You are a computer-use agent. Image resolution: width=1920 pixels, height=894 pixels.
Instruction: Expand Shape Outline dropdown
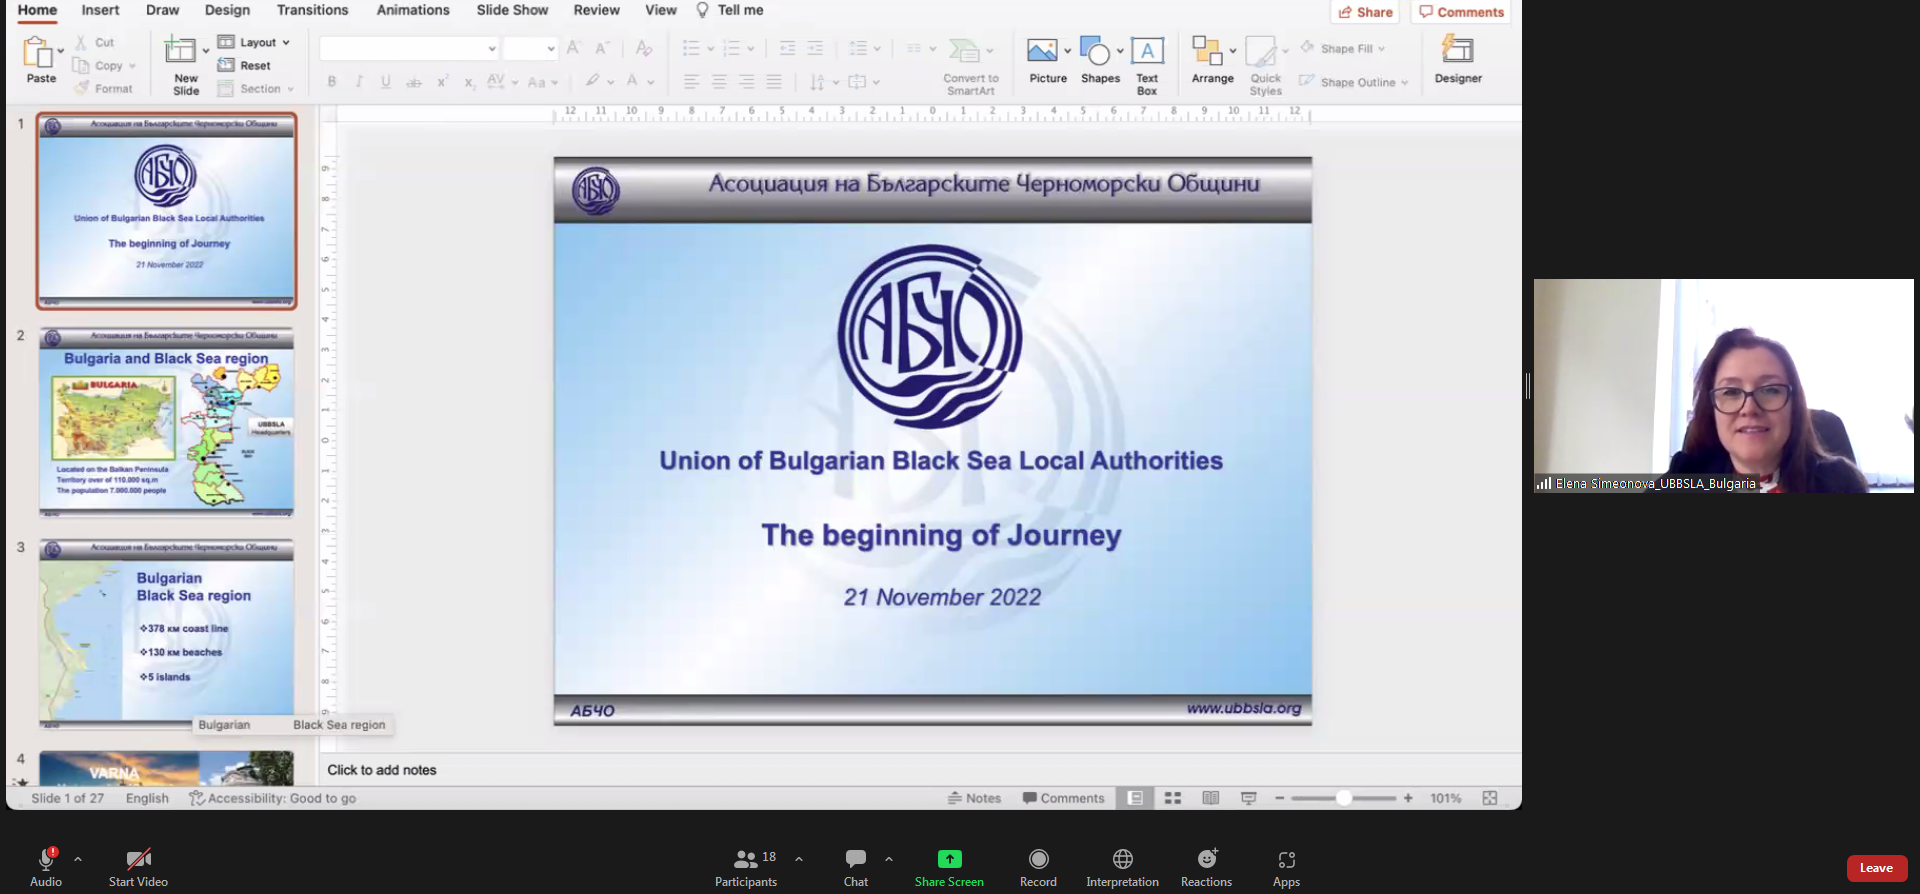(x=1405, y=82)
